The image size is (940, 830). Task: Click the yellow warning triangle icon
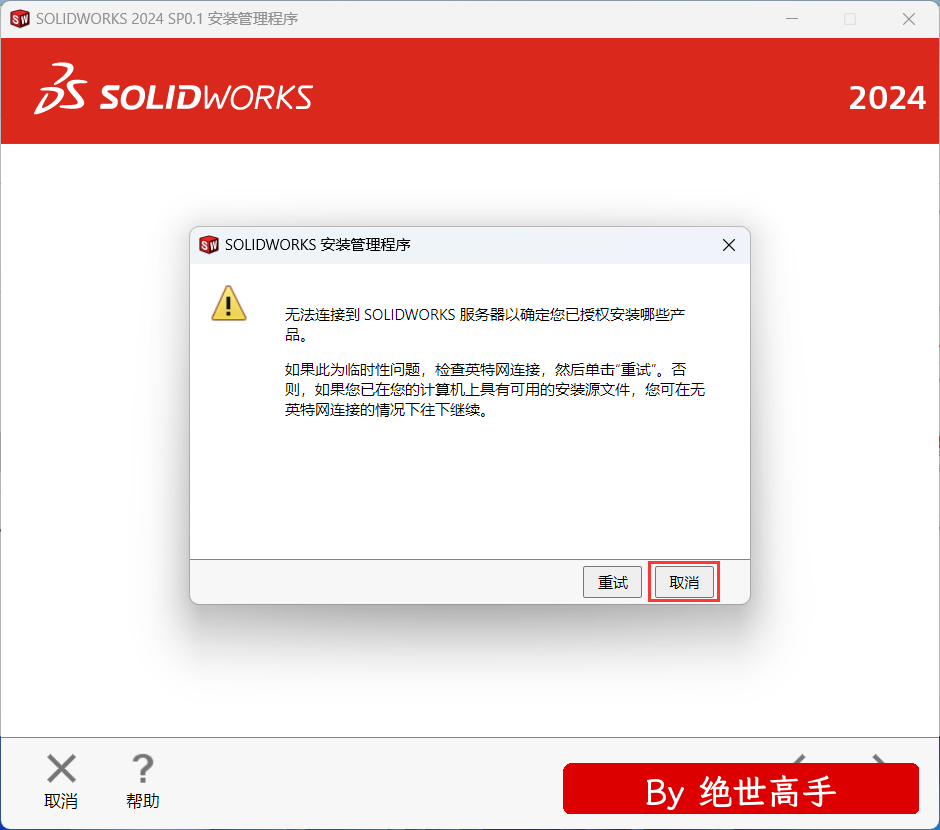point(228,303)
